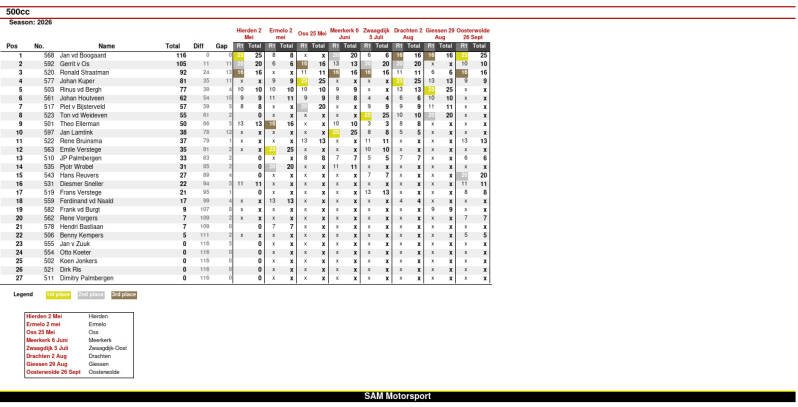Image resolution: width=798 pixels, height=407 pixels.
Task: Click total points 105 for Gerrit v Os
Action: 182,64
